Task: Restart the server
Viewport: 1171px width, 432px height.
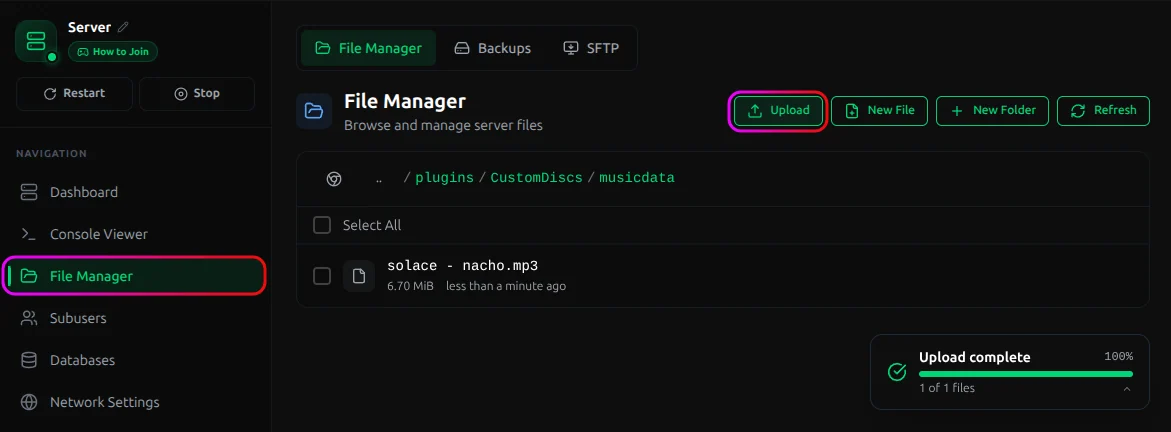Action: (x=74, y=93)
